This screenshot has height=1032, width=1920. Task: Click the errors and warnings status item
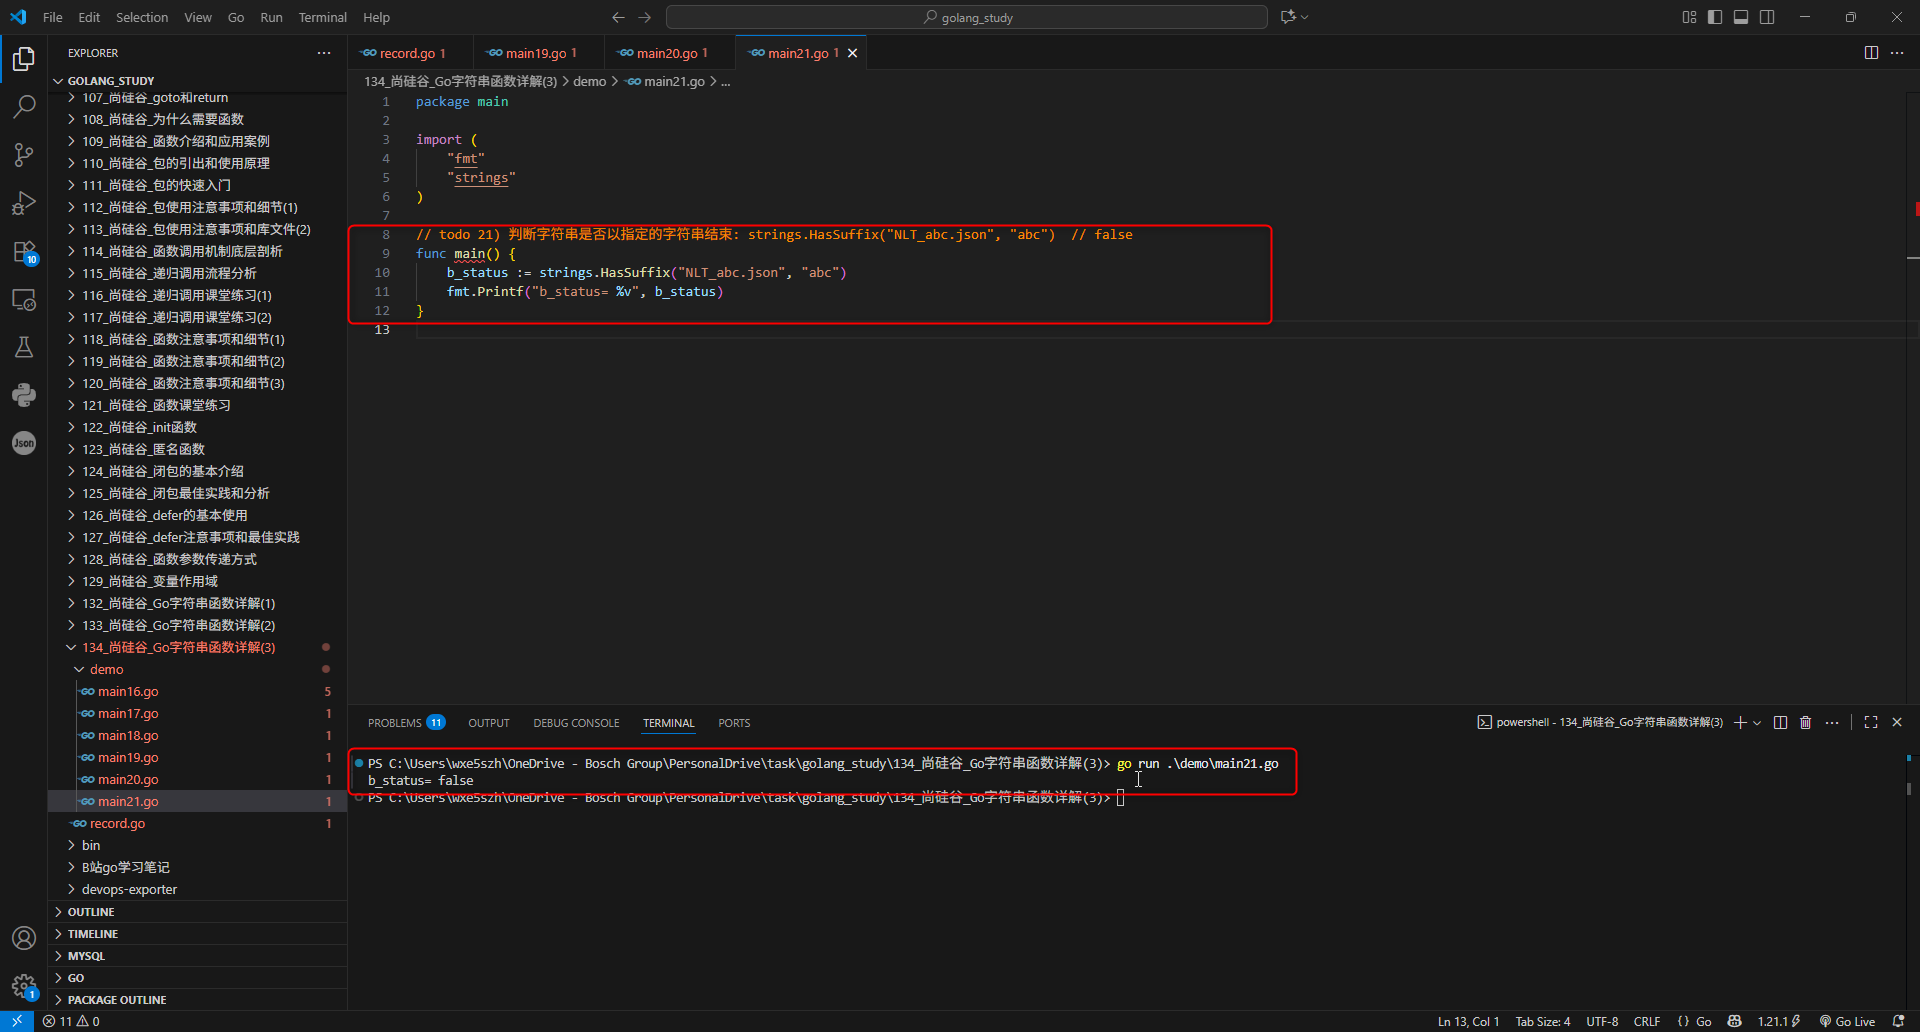tap(71, 1021)
